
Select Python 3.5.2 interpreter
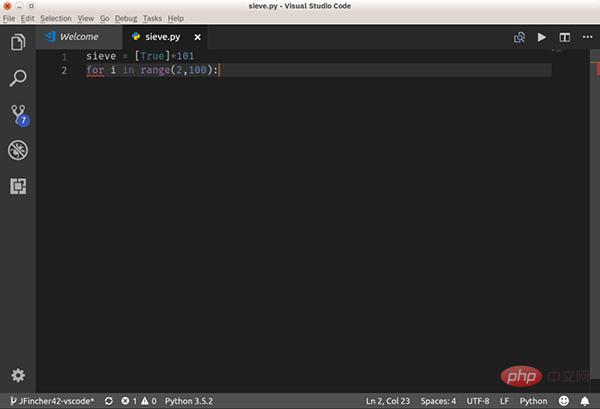coord(189,401)
